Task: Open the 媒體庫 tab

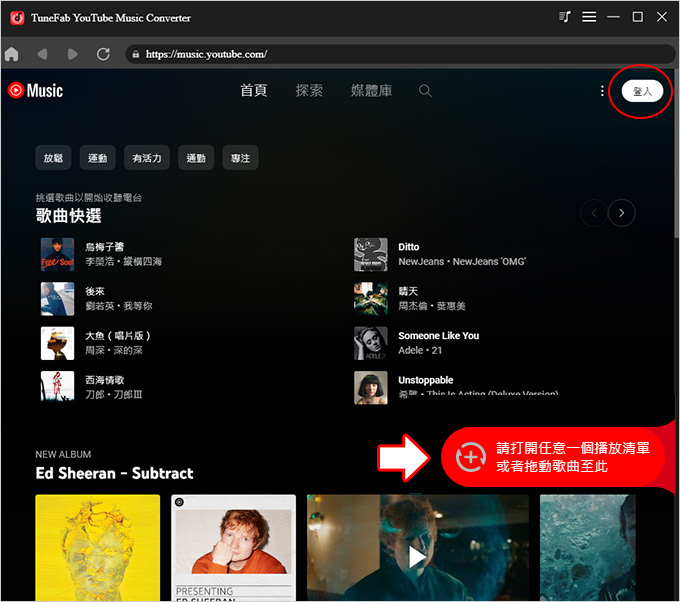Action: point(371,91)
